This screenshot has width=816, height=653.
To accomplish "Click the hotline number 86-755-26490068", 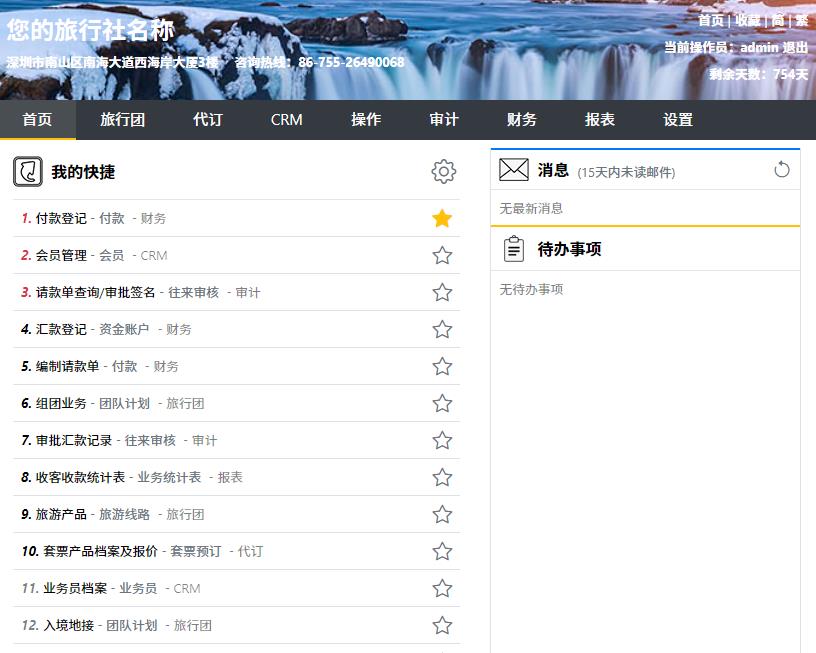I will point(351,62).
